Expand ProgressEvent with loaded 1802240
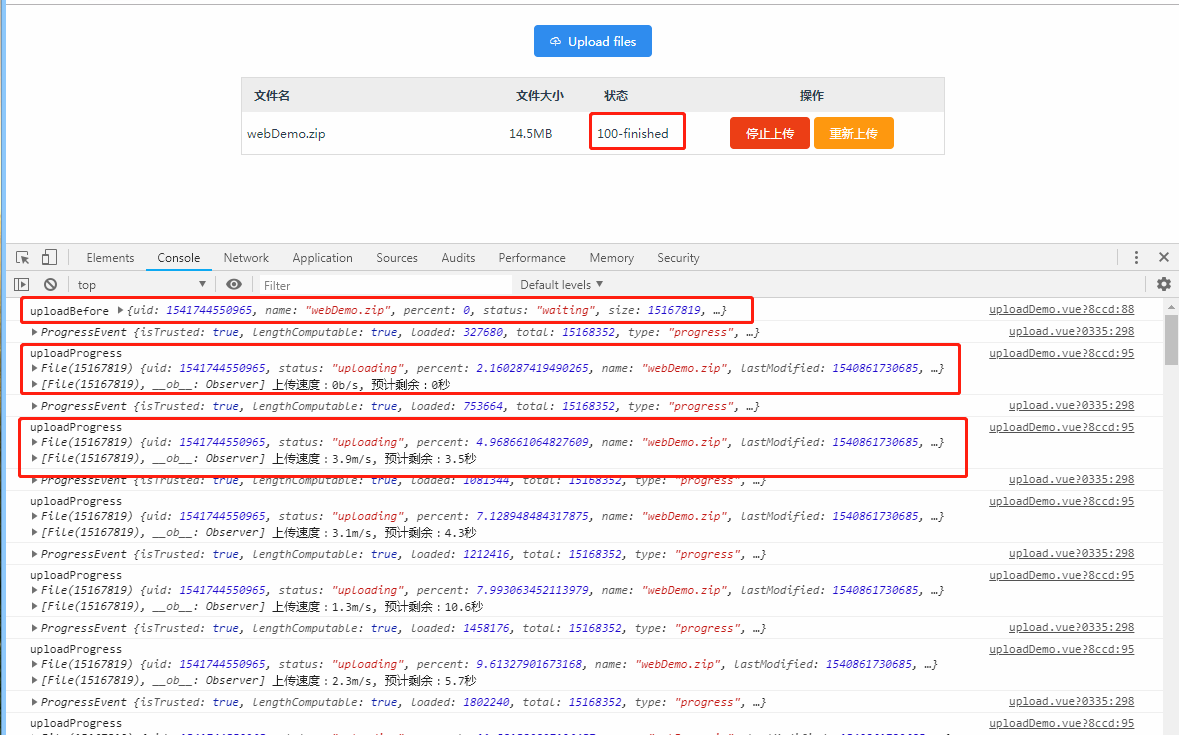This screenshot has height=735, width=1179. 35,702
